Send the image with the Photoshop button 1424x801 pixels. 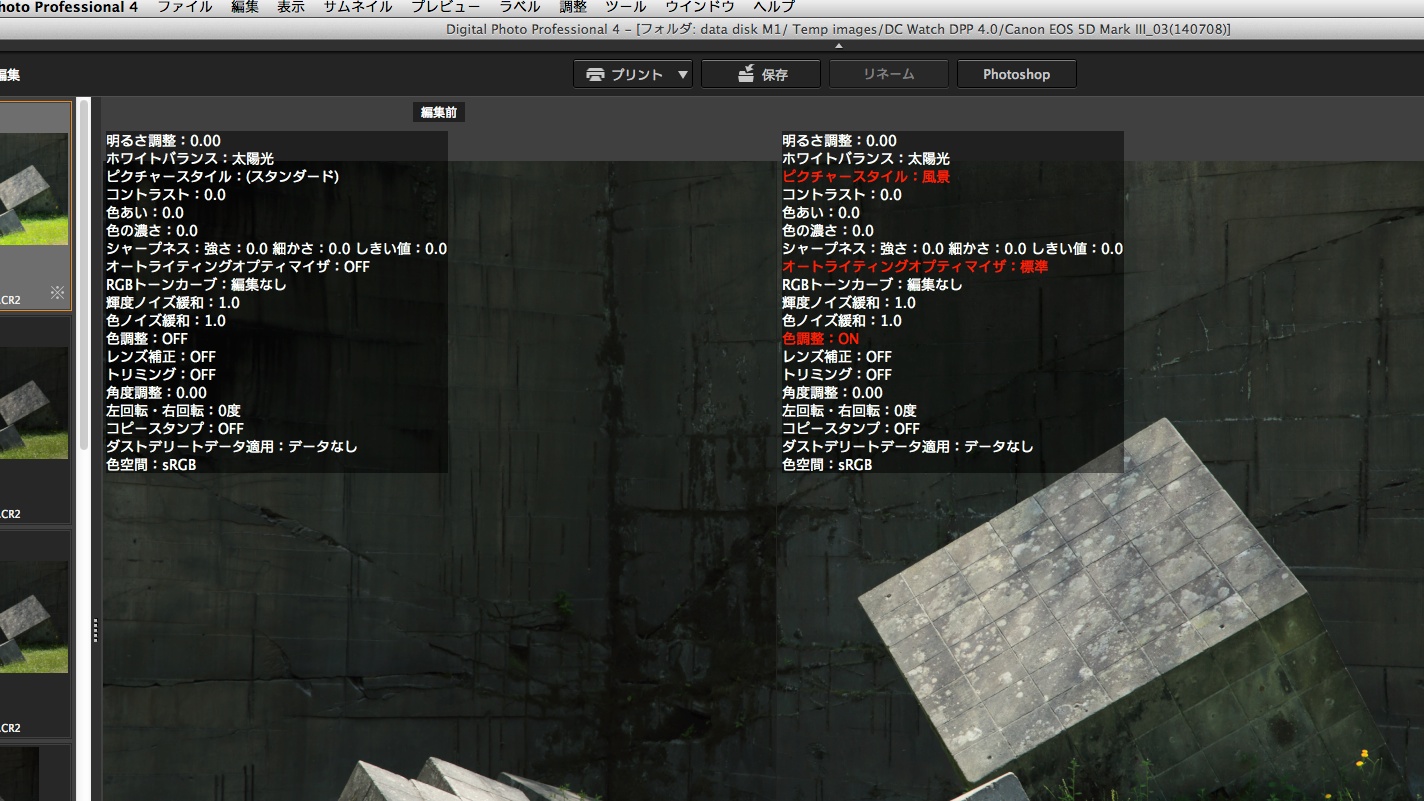pos(1017,74)
